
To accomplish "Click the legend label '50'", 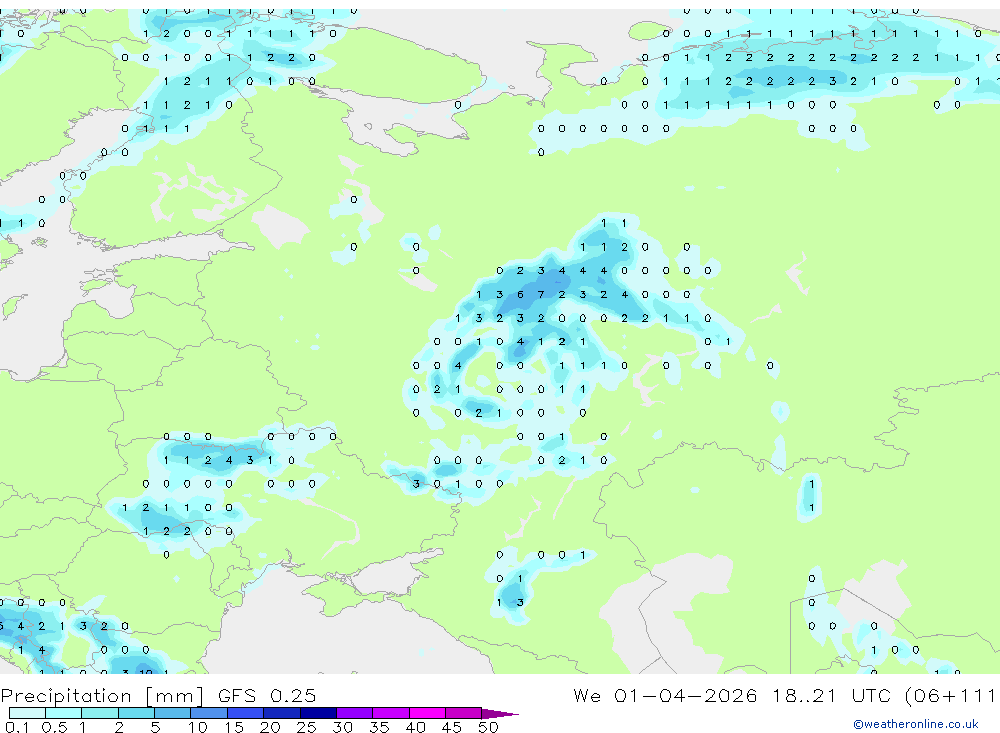I will click(x=488, y=727).
